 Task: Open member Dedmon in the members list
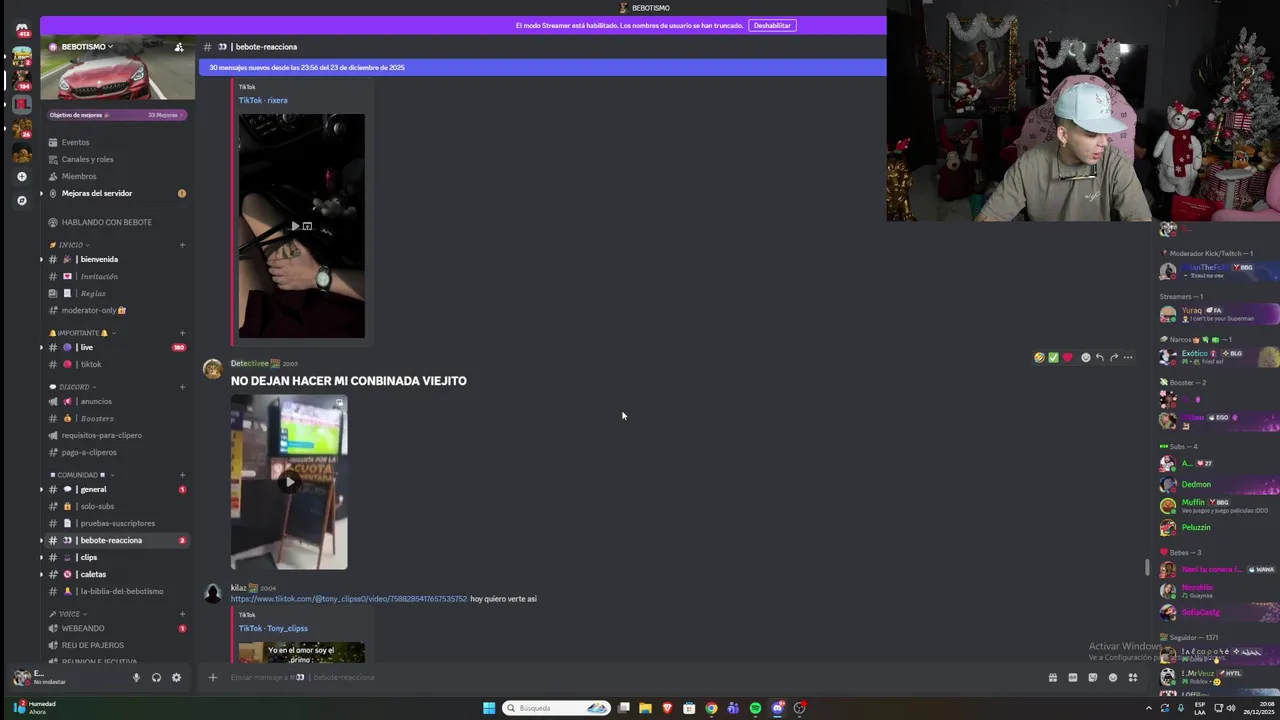(x=1219, y=485)
